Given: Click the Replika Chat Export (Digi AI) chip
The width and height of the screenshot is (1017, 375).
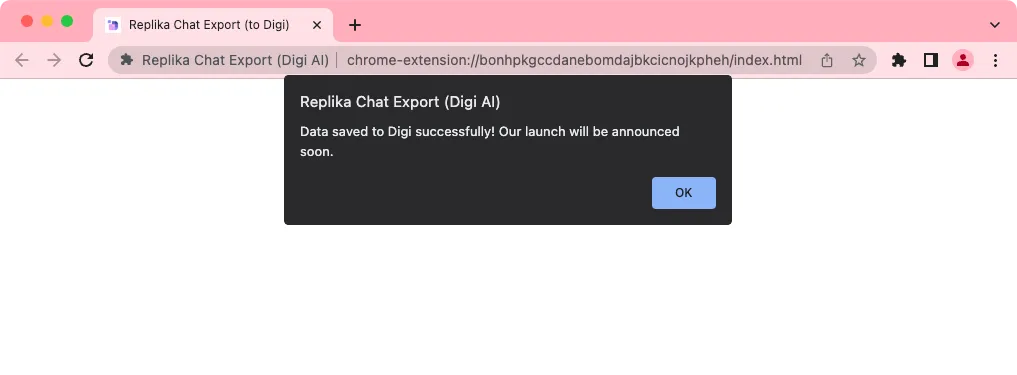Looking at the screenshot, I should tap(224, 60).
